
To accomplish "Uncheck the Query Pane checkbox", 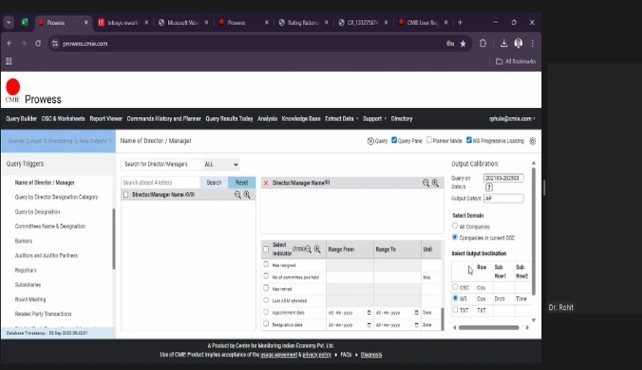I will (394, 140).
